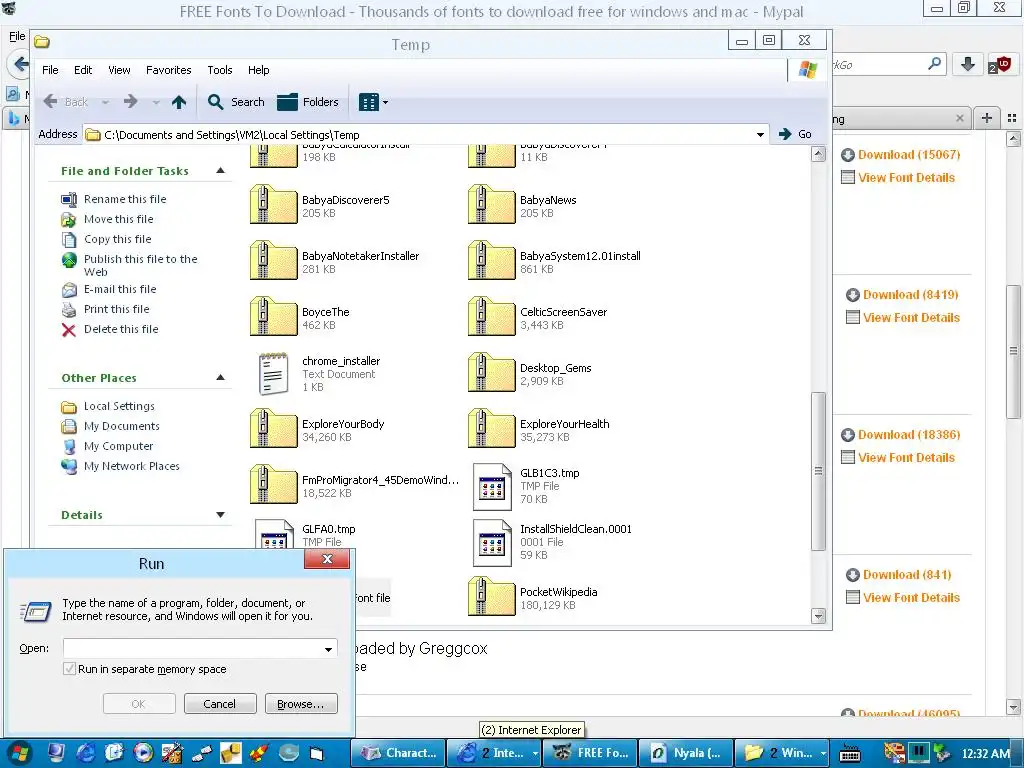This screenshot has height=768, width=1024.
Task: Go up one folder level
Action: (179, 102)
